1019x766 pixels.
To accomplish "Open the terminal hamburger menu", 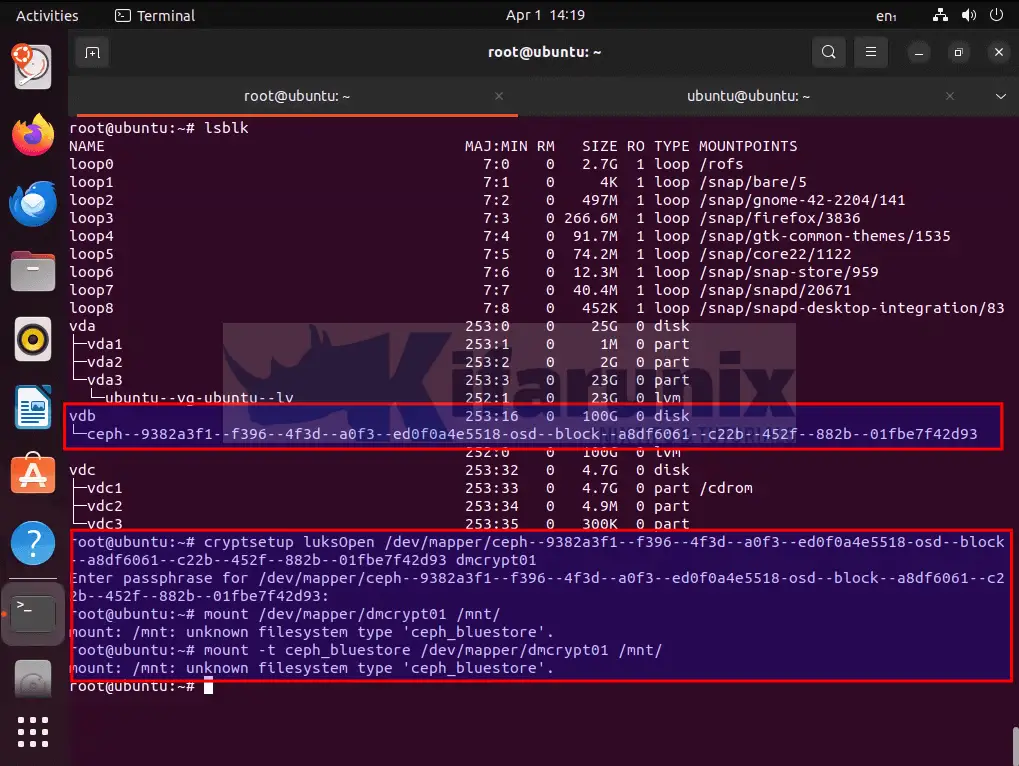I will point(871,52).
